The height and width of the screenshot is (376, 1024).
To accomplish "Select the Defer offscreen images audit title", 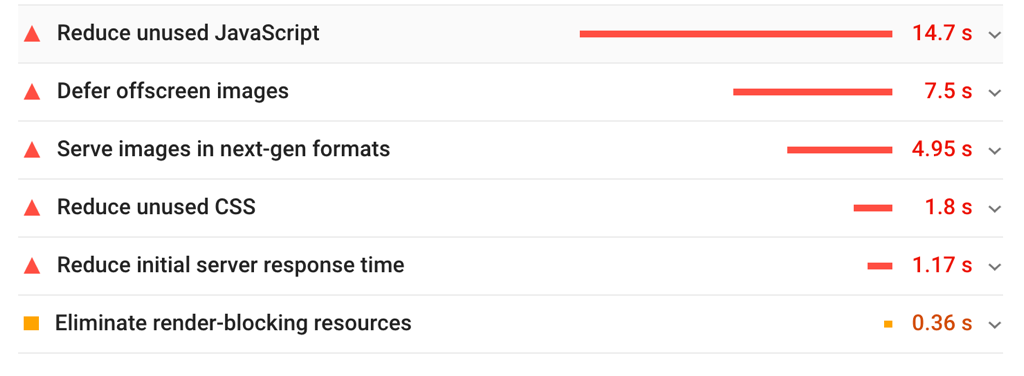I will pos(172,91).
